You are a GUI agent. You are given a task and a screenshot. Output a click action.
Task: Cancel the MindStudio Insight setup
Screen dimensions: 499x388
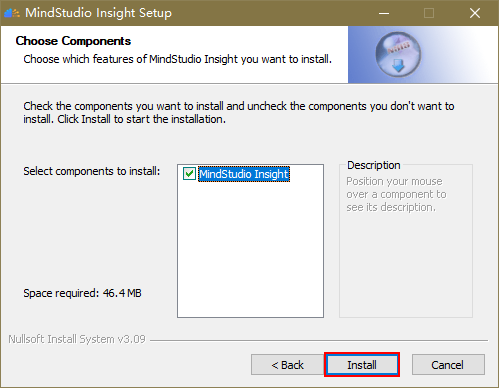[x=448, y=365]
